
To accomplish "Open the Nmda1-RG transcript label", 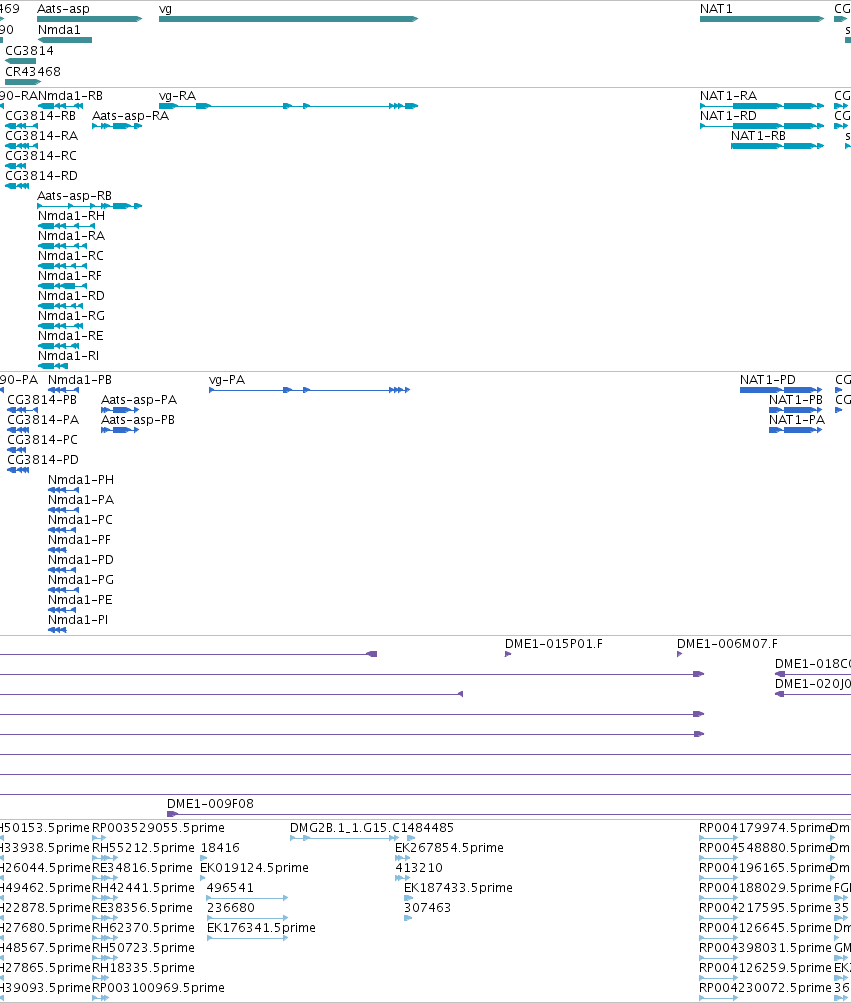I will click(x=71, y=315).
